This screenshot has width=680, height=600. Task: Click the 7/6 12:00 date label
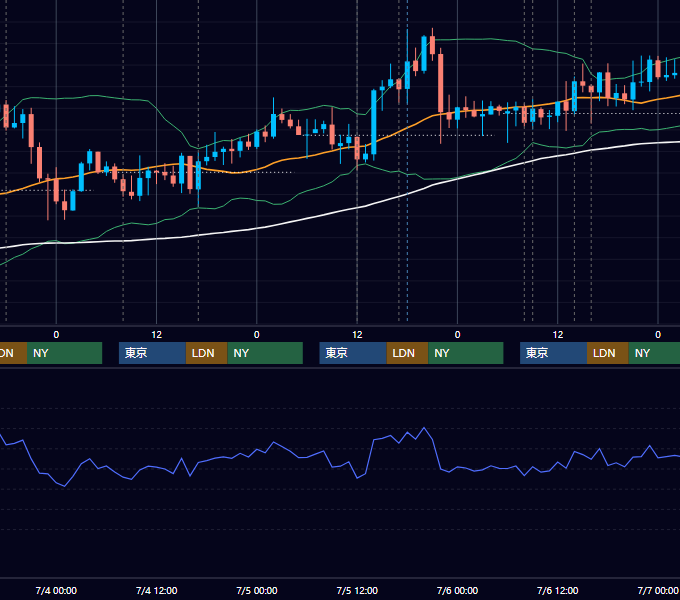(x=558, y=590)
